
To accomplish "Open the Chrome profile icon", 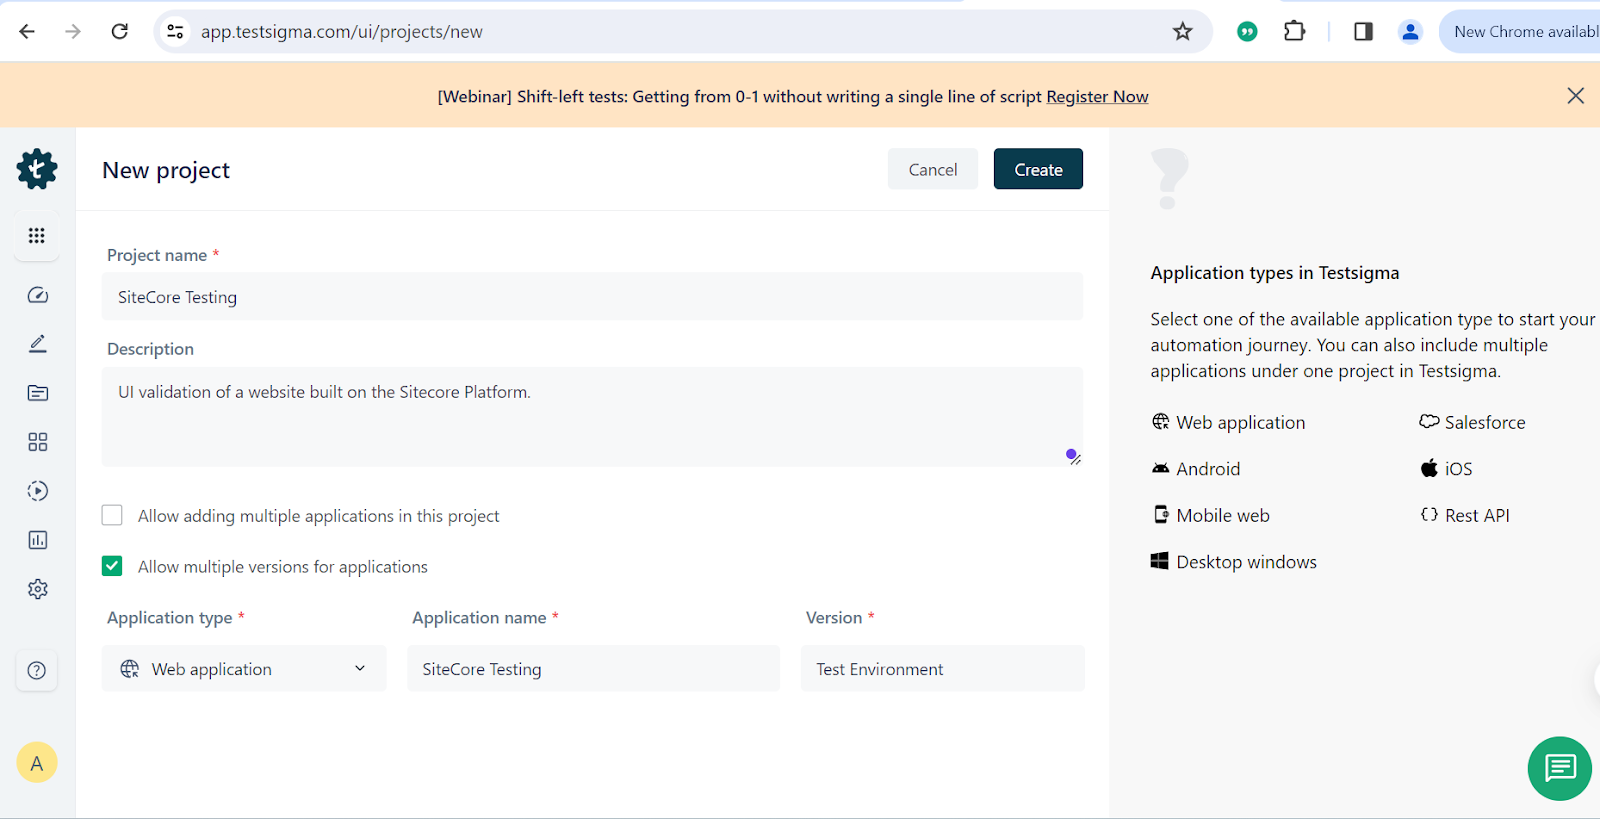I will pyautogui.click(x=1410, y=32).
